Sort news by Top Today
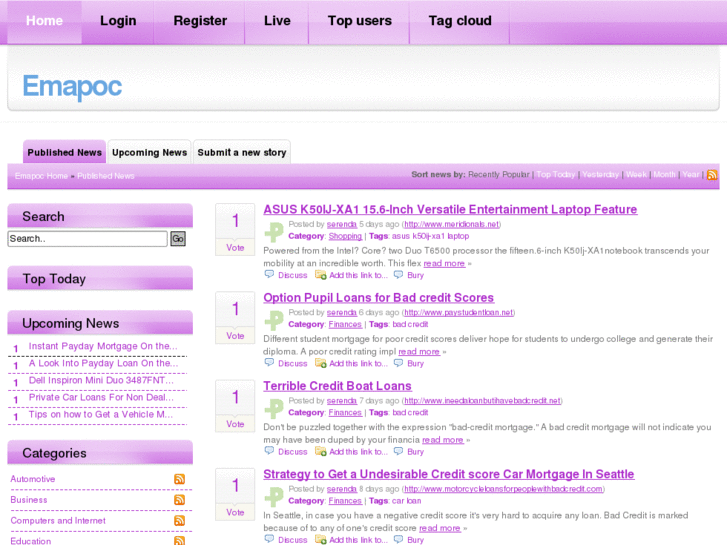The height and width of the screenshot is (545, 727). point(555,174)
